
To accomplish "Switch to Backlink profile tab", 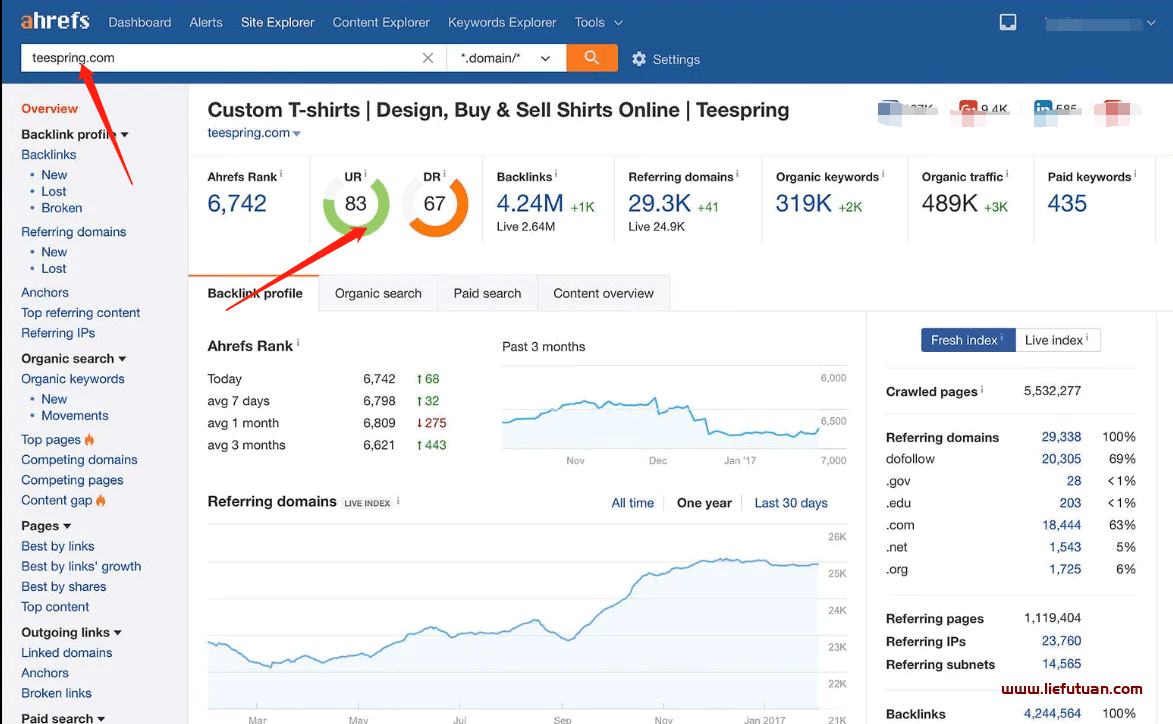I will click(x=254, y=293).
